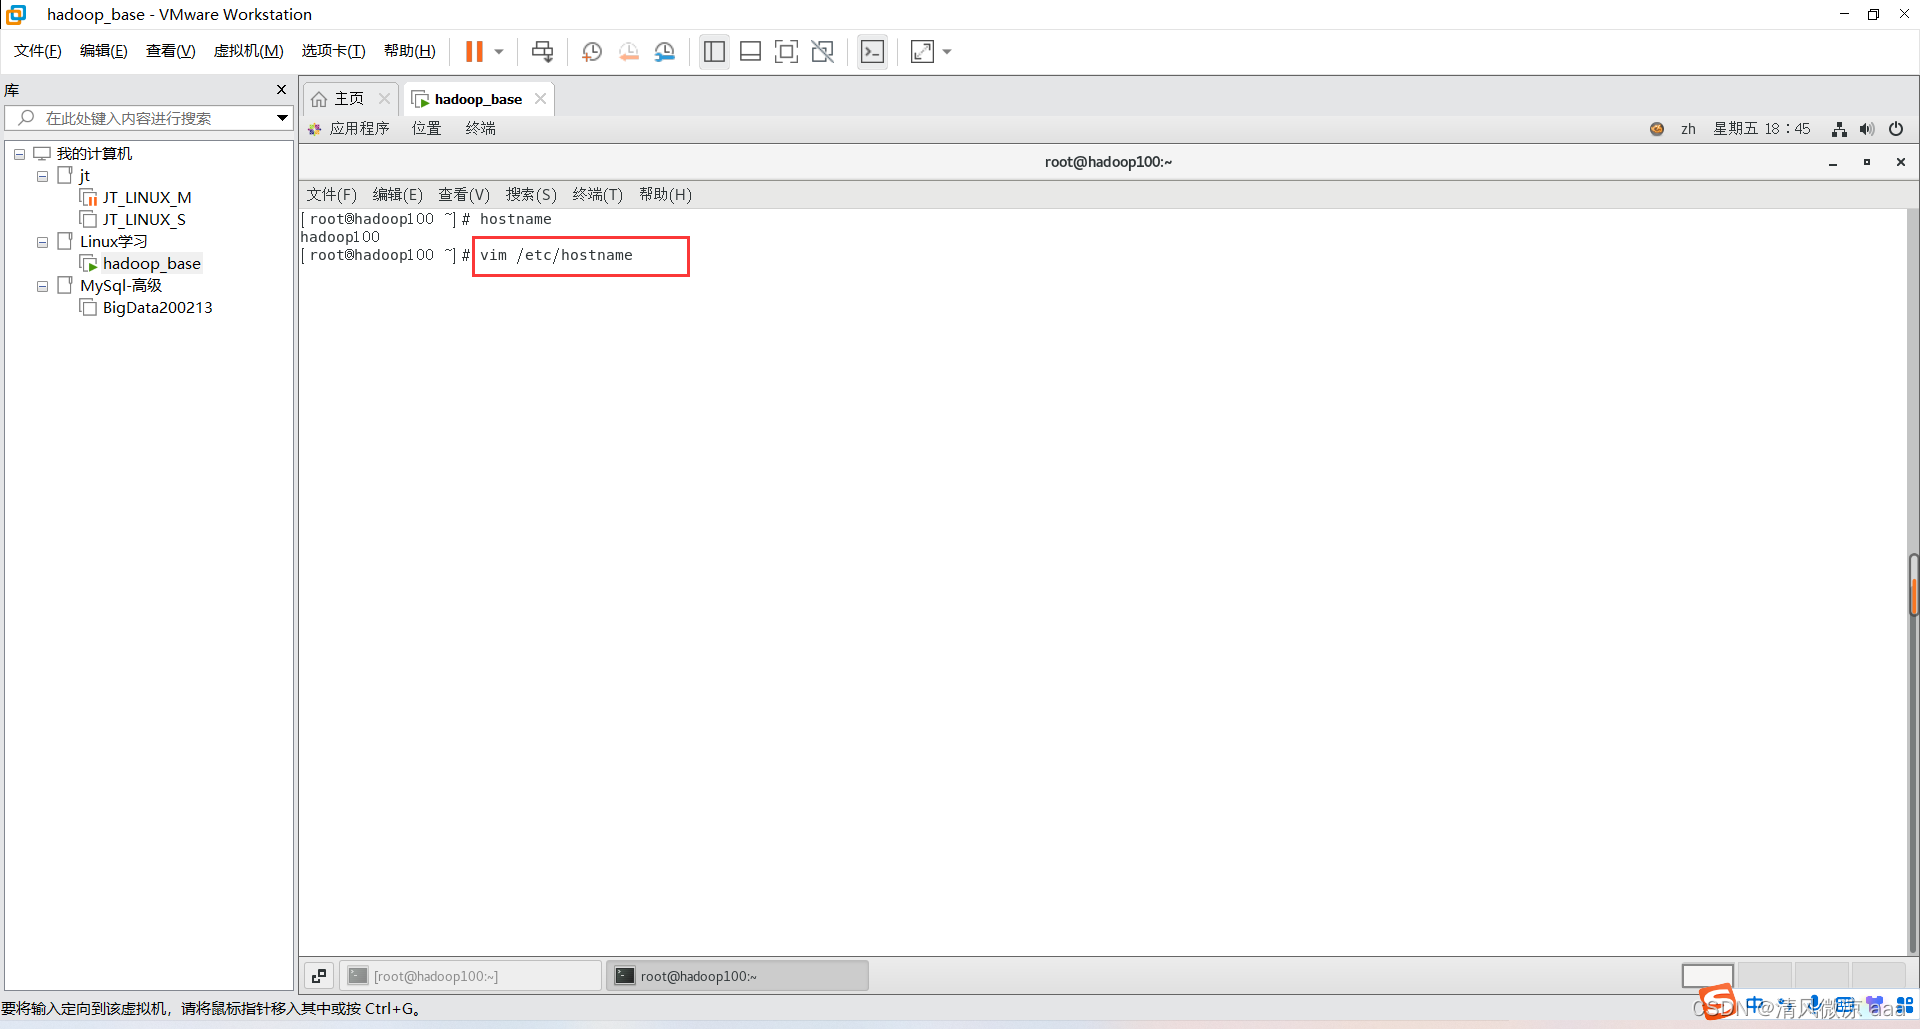
Task: Collapse the Linux学习 folder node
Action: tap(42, 242)
